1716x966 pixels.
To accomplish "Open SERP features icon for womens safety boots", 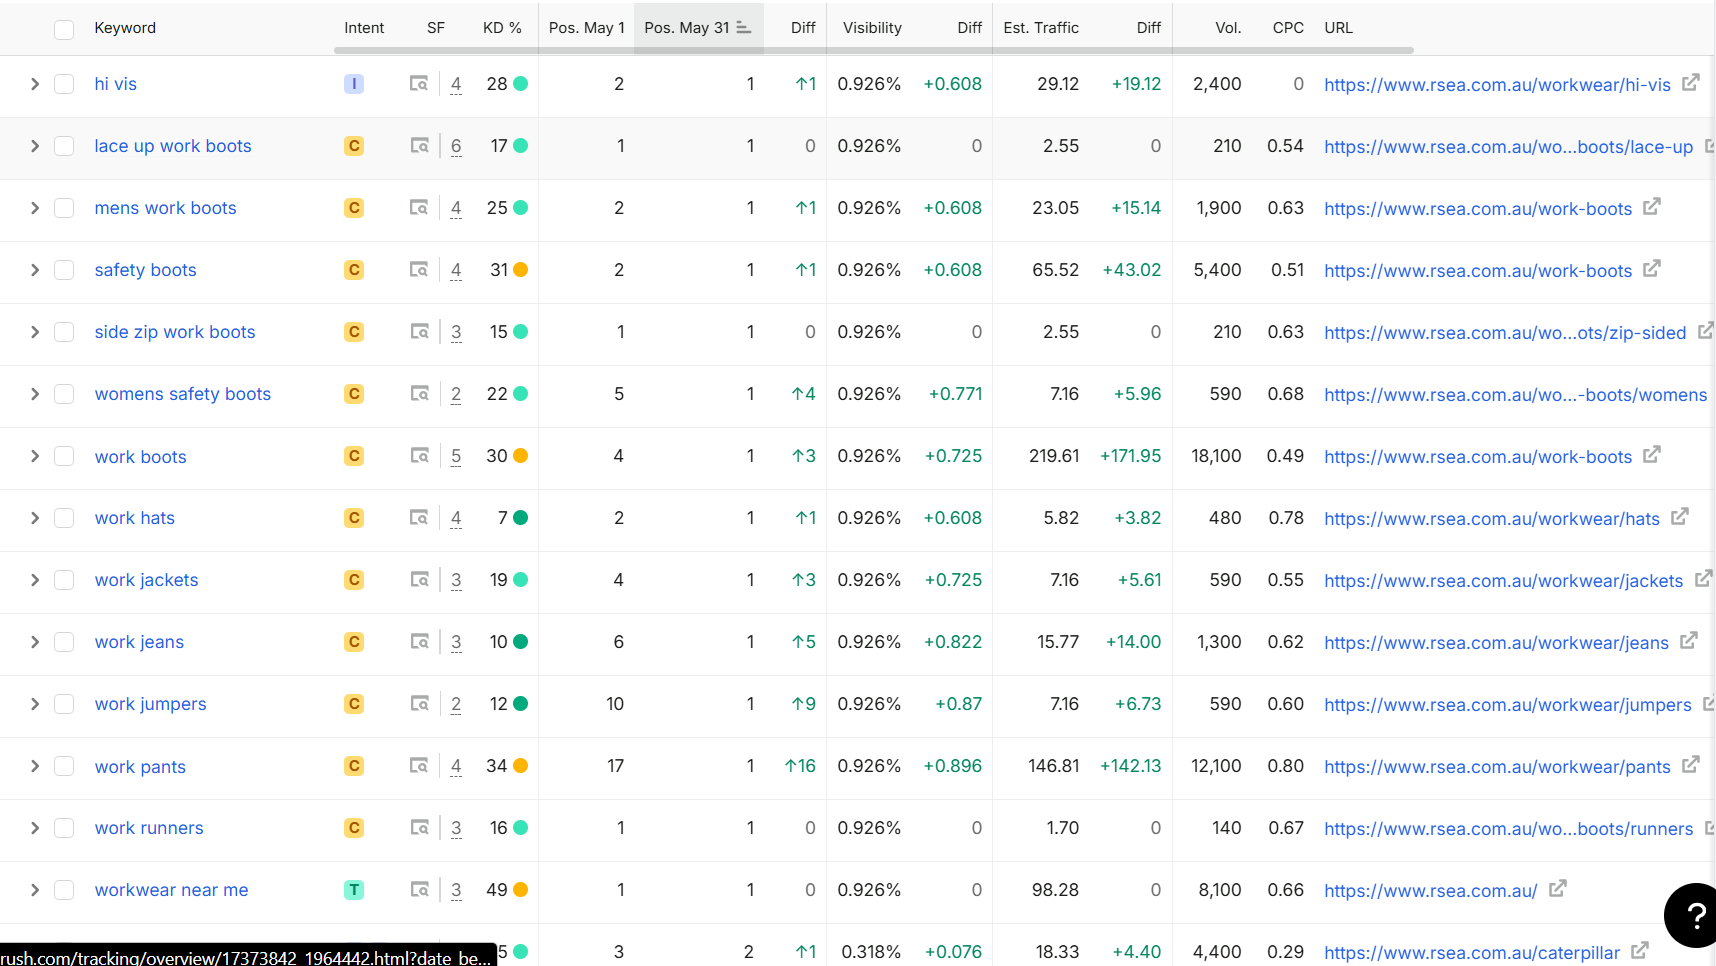I will click(420, 394).
